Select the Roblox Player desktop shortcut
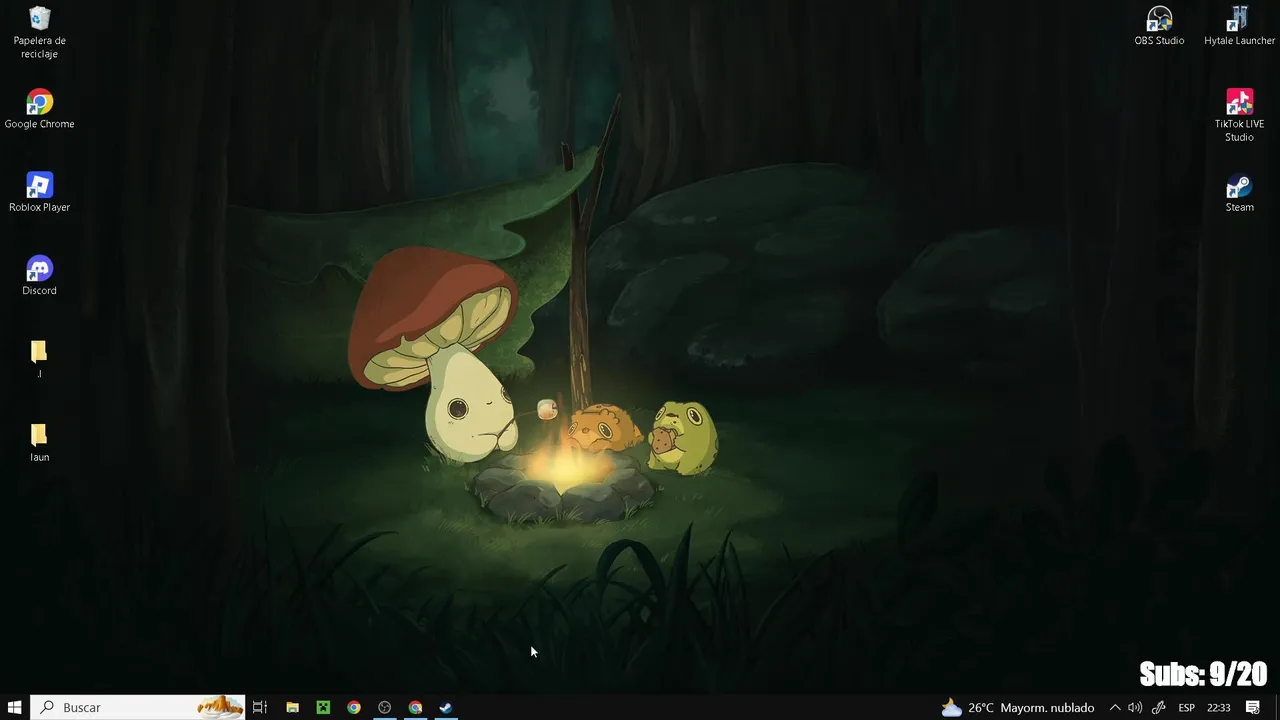Screen dimensions: 1280x720 [39, 192]
